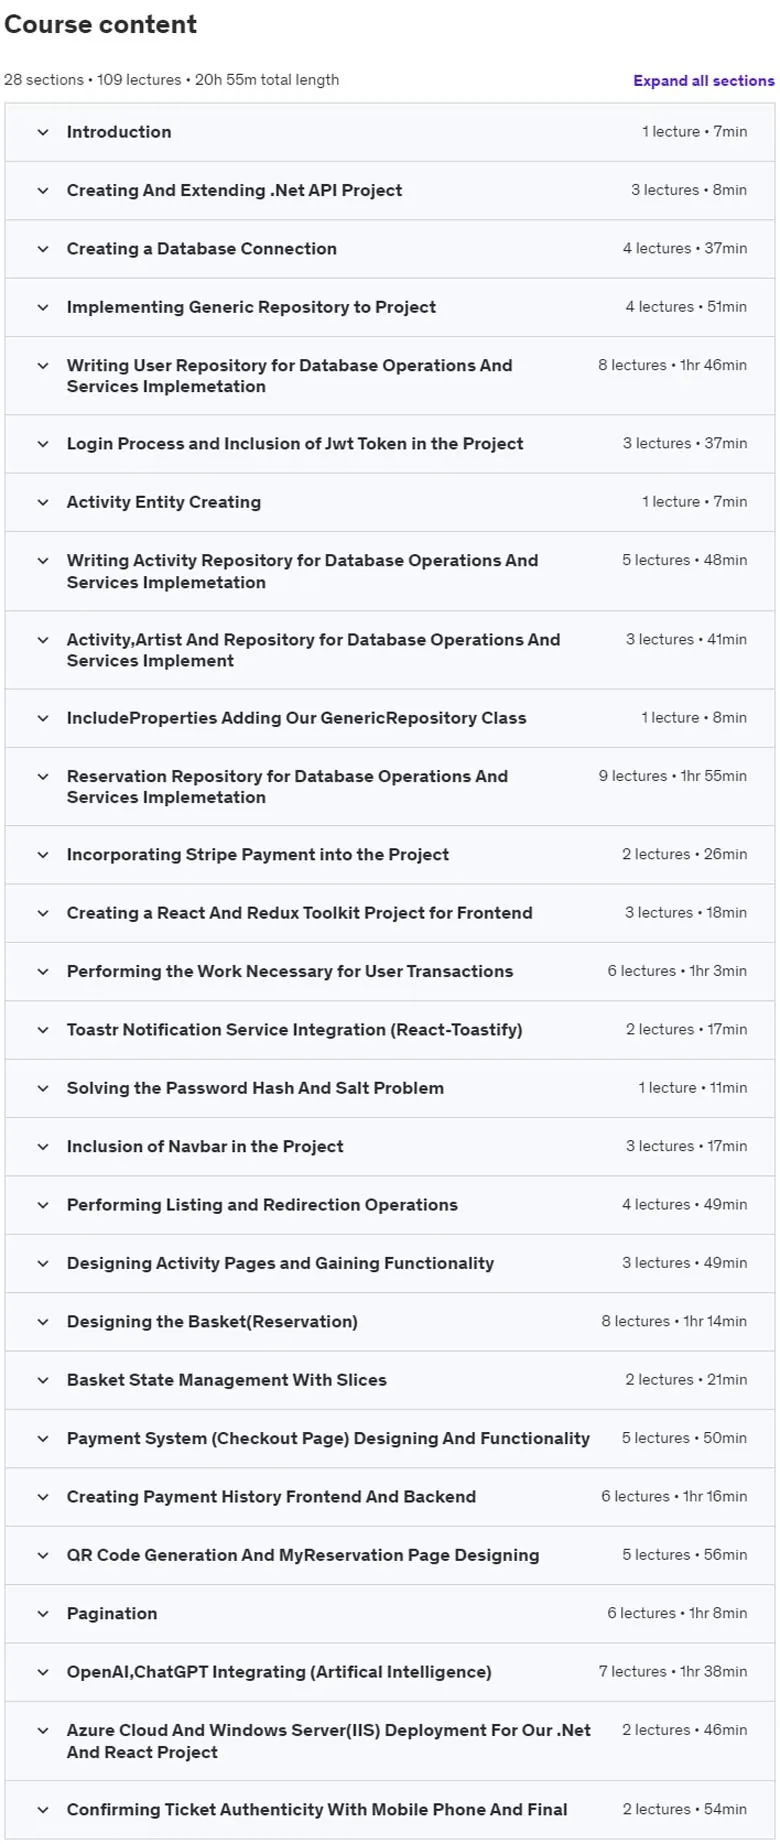Click chevron for Basket State Management With Slices
780x1844 pixels.
43,1380
